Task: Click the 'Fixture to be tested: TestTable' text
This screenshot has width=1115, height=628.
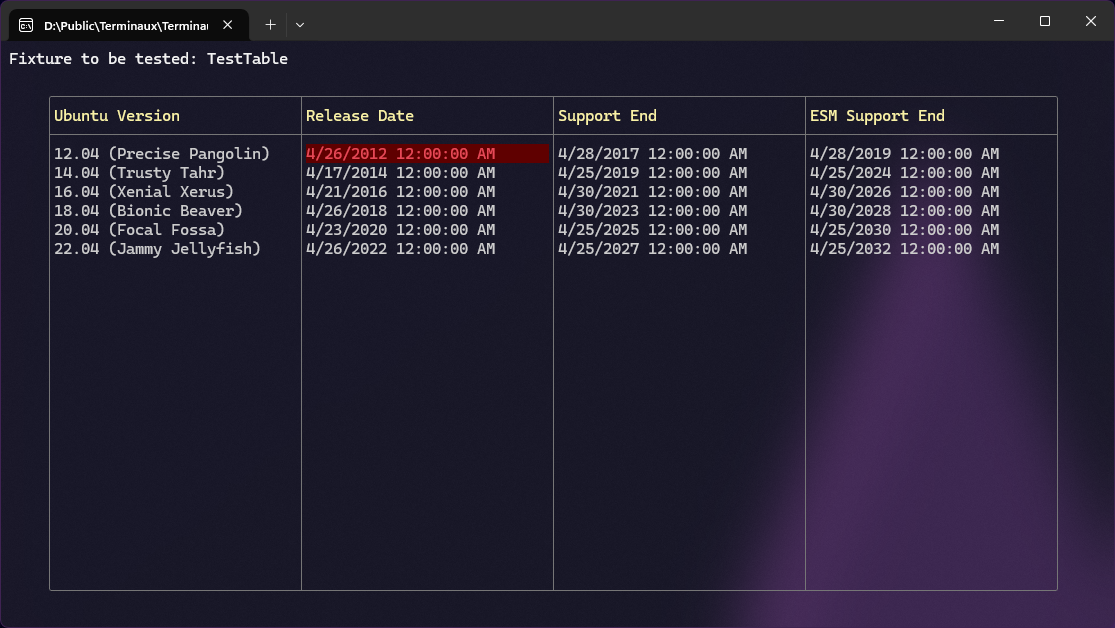Action: pyautogui.click(x=148, y=59)
